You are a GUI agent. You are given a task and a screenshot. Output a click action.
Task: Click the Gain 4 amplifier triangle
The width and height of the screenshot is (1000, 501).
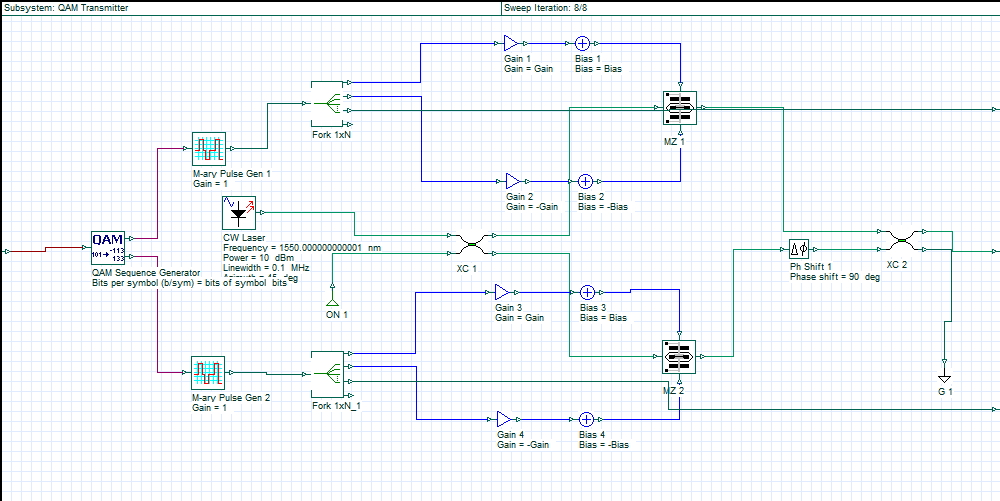505,419
